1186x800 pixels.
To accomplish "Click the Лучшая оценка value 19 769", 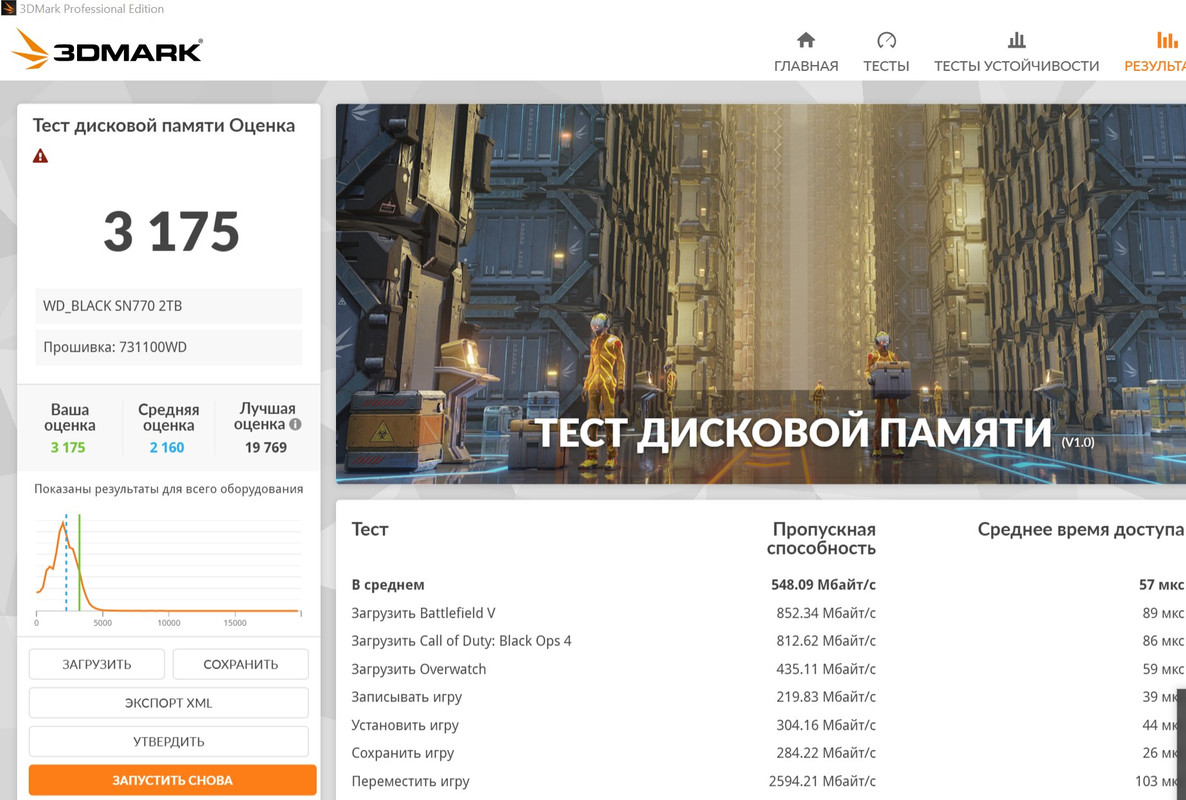I will pos(265,448).
